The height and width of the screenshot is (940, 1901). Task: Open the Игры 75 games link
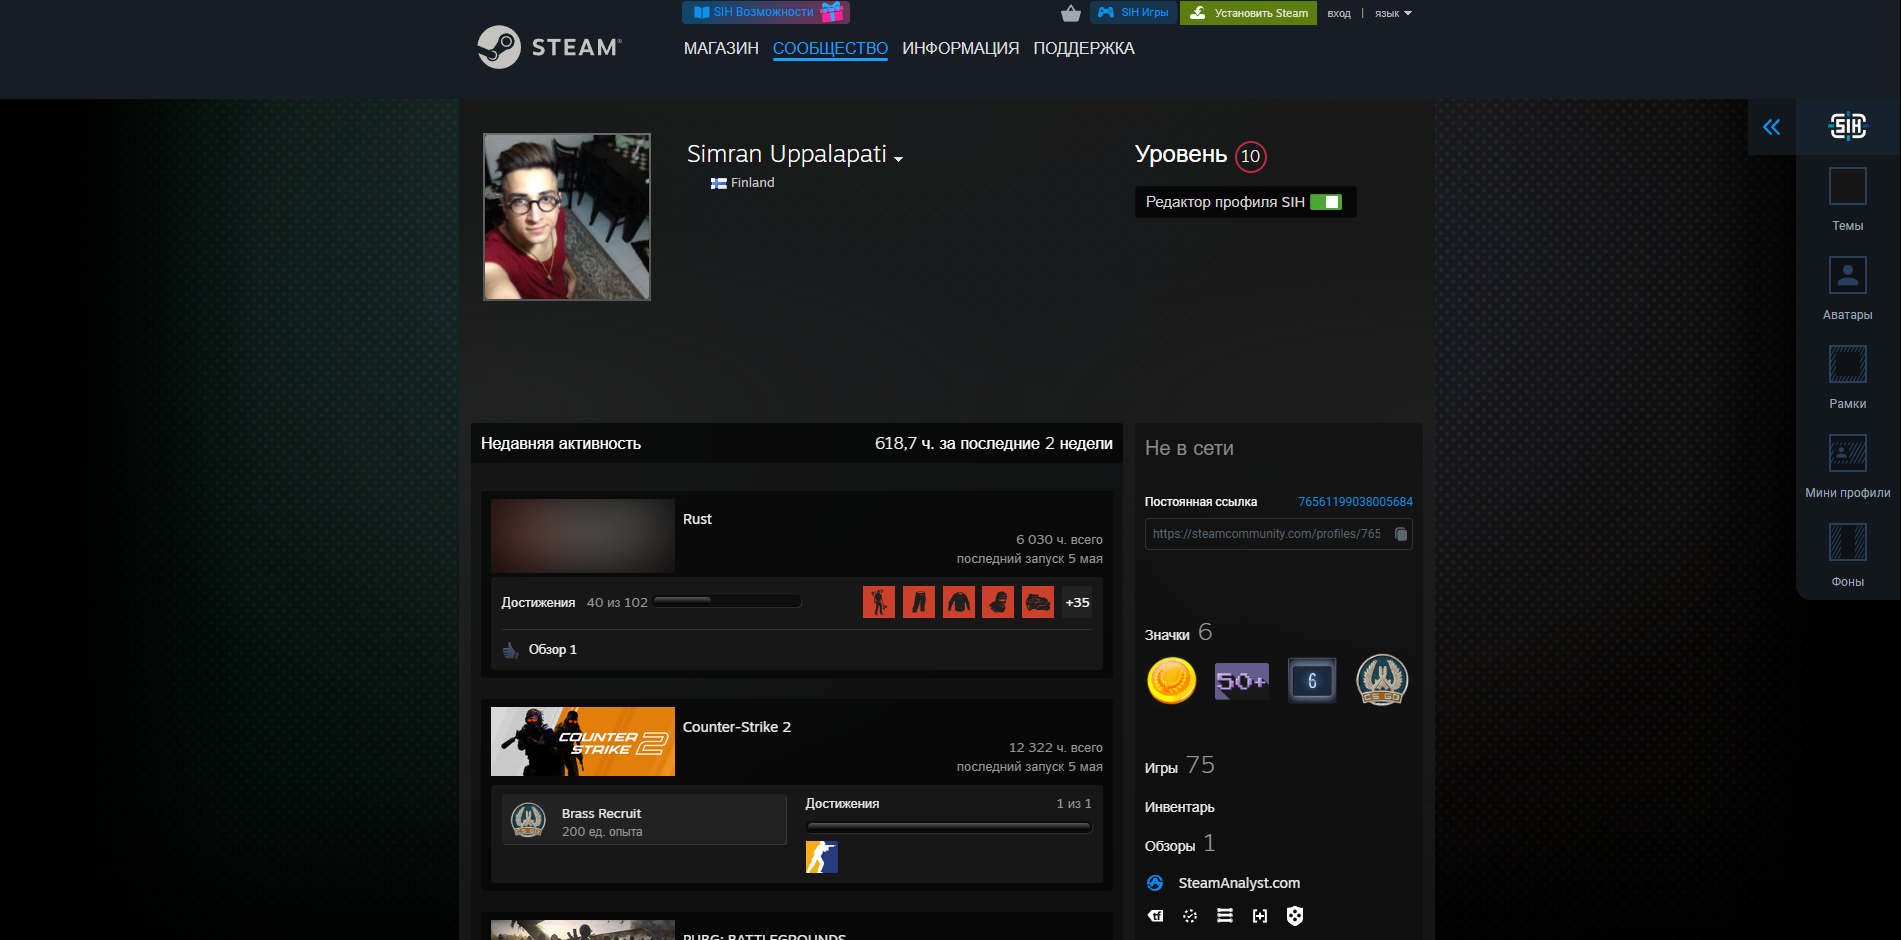1180,766
